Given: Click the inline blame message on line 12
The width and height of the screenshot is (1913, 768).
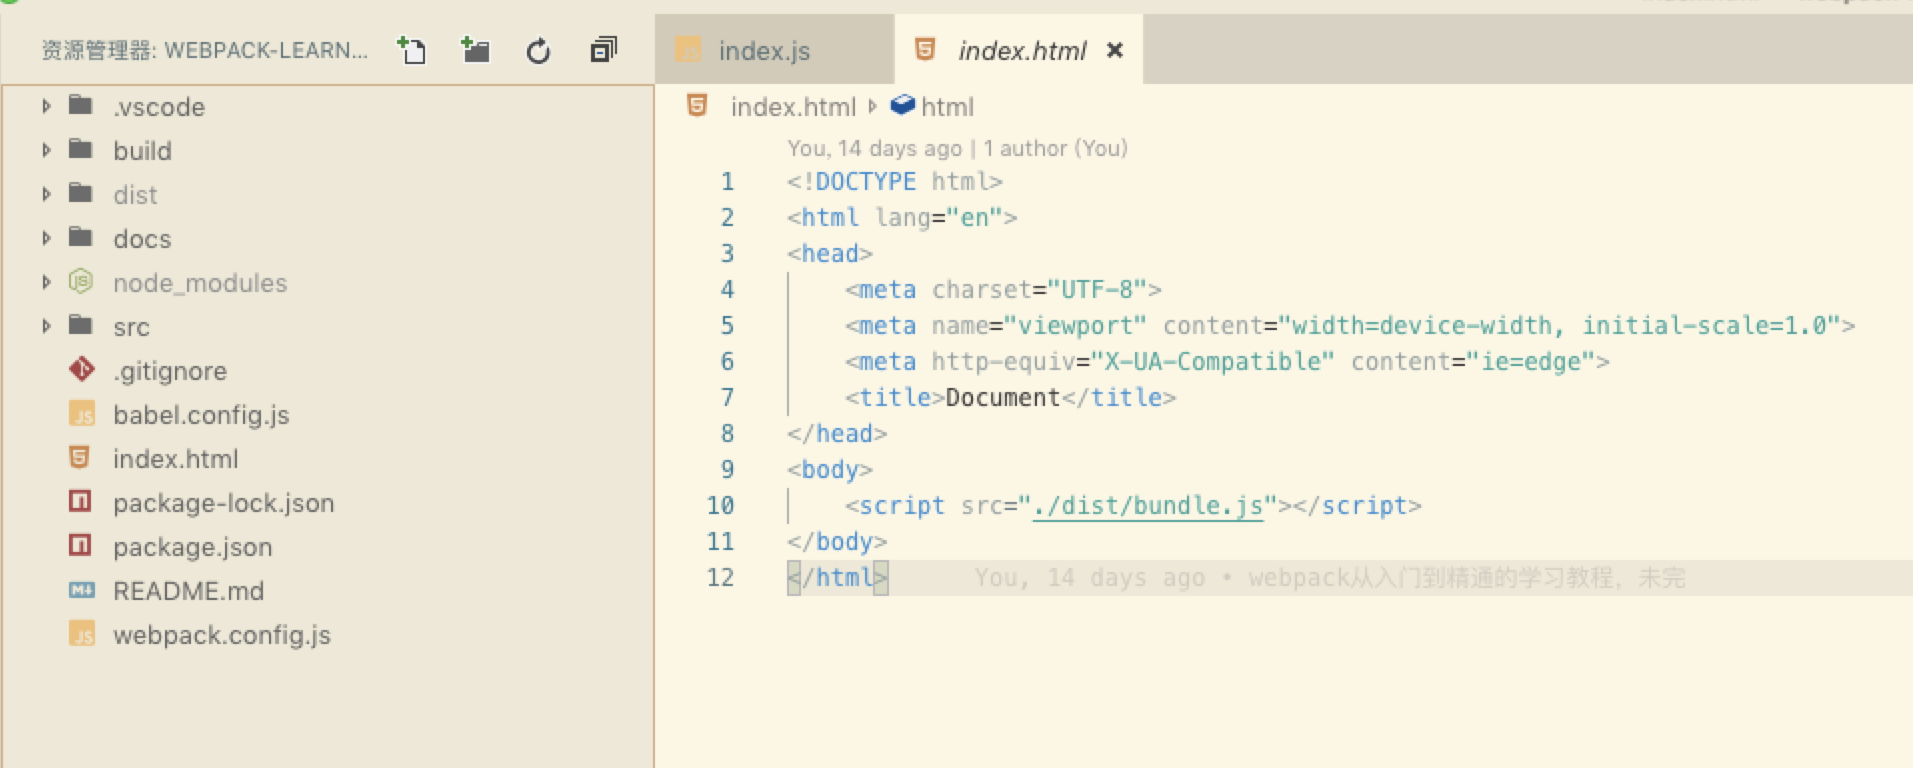Looking at the screenshot, I should coord(1330,578).
